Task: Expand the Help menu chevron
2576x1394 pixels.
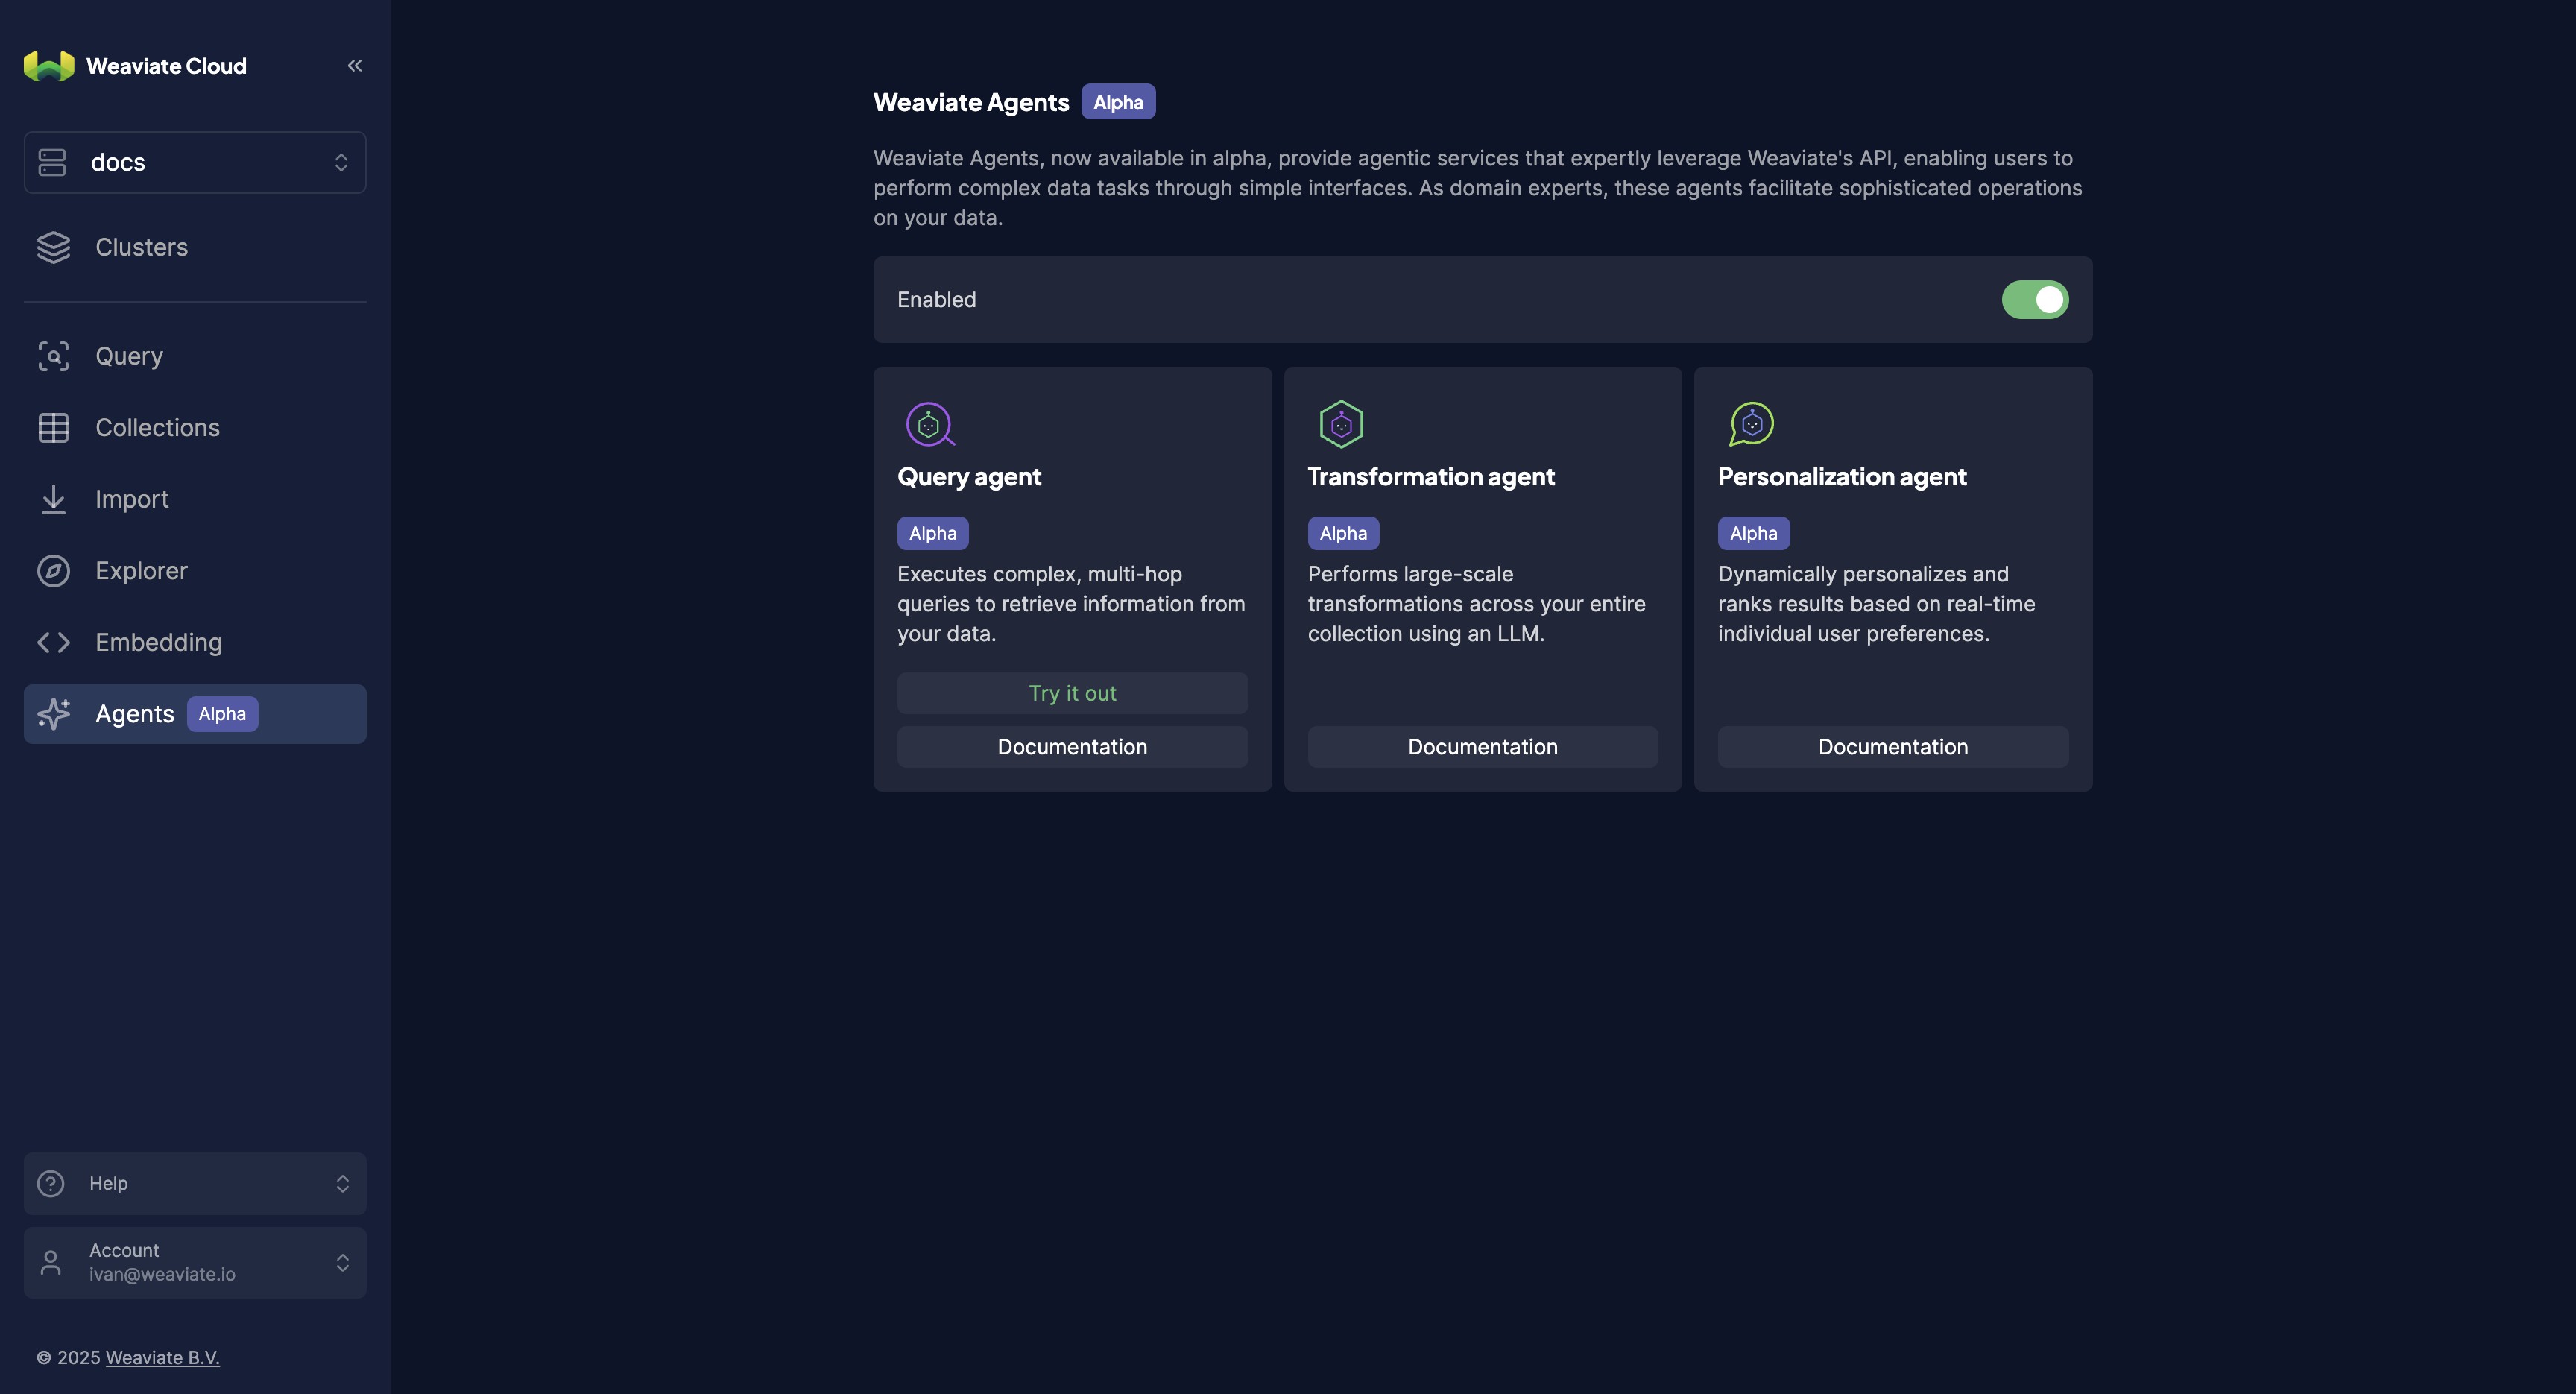Action: (x=342, y=1184)
